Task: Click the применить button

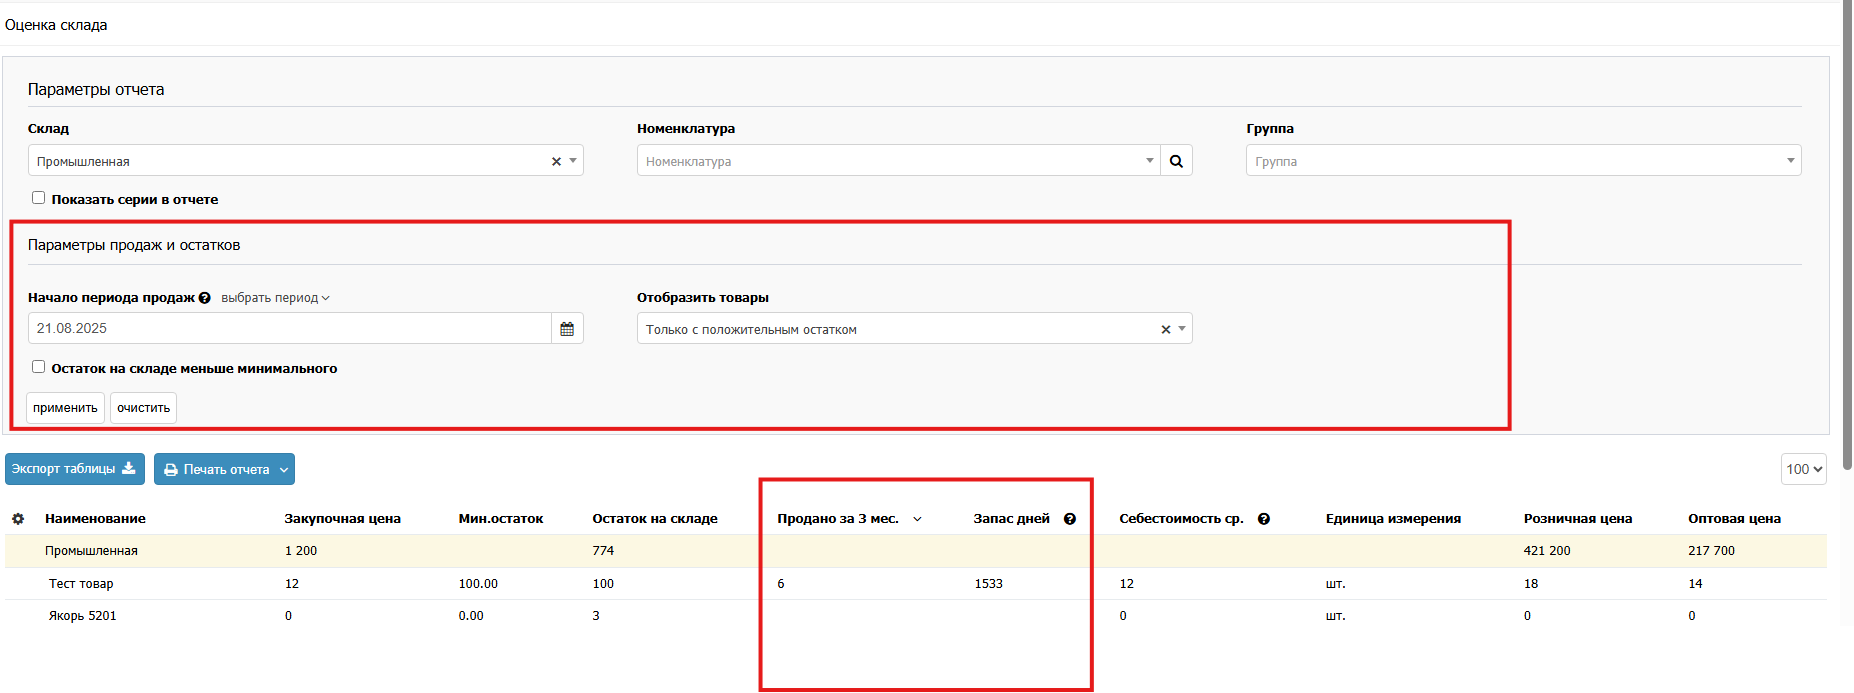Action: click(65, 408)
